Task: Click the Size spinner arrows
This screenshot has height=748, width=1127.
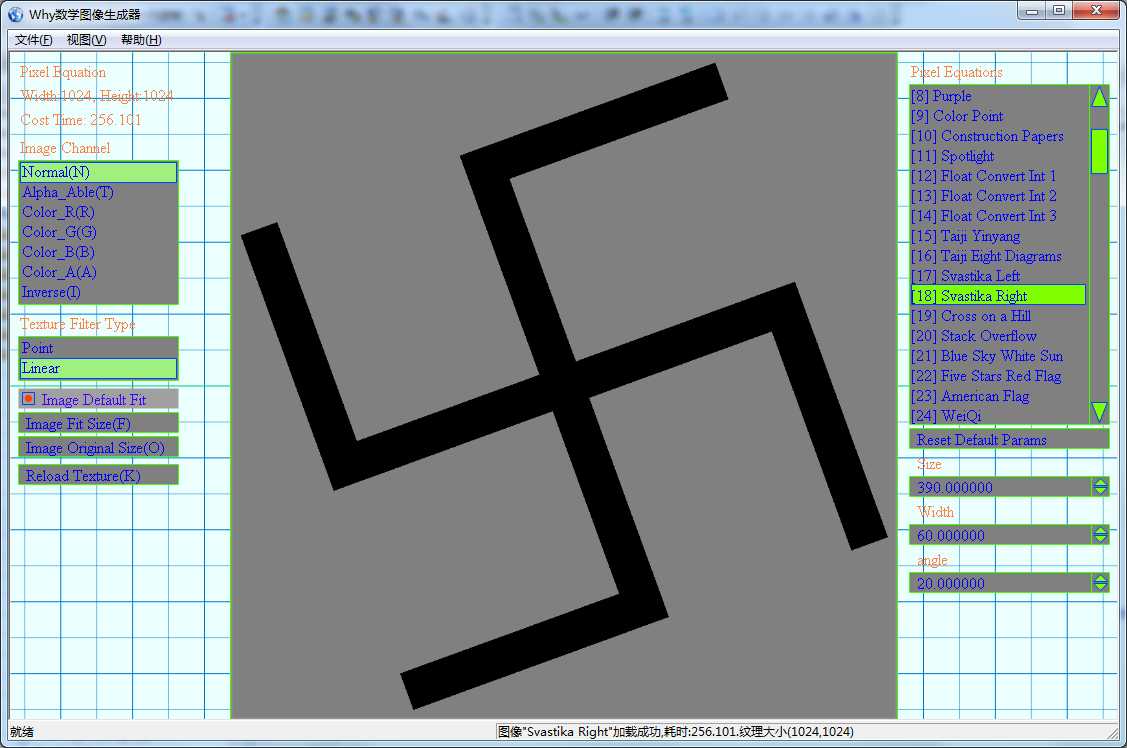Action: [x=1100, y=487]
